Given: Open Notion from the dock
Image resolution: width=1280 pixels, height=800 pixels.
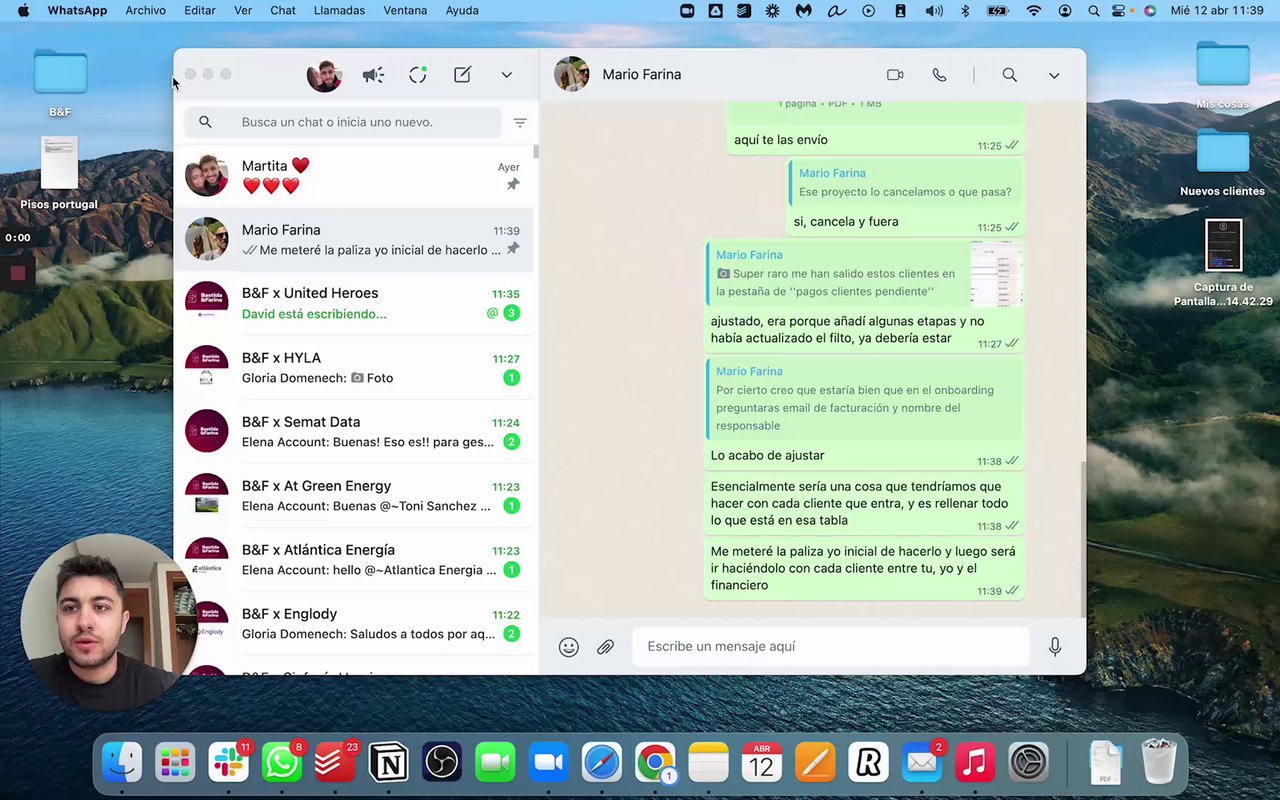Looking at the screenshot, I should point(389,763).
